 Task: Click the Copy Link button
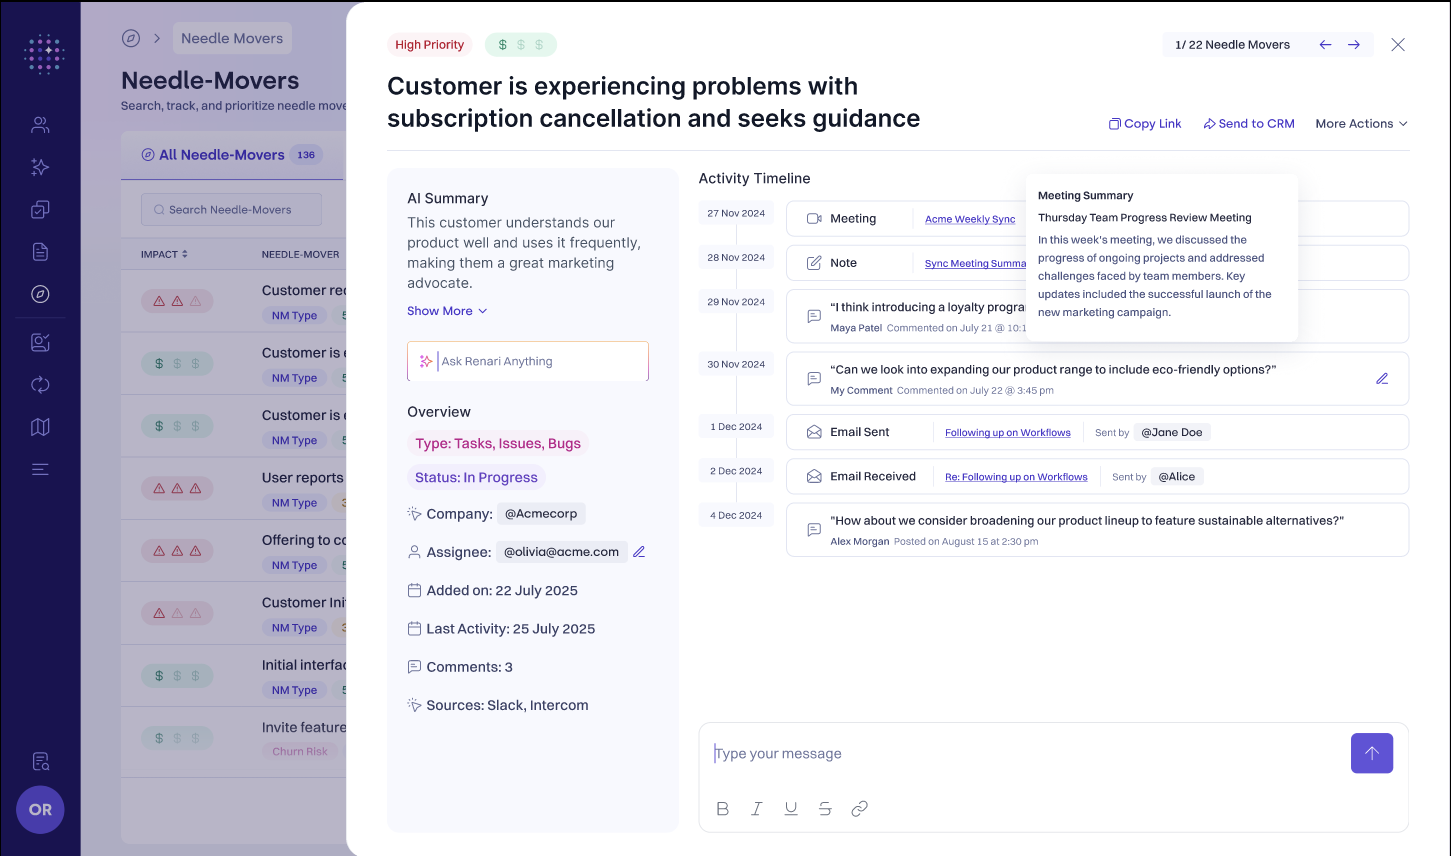tap(1145, 124)
